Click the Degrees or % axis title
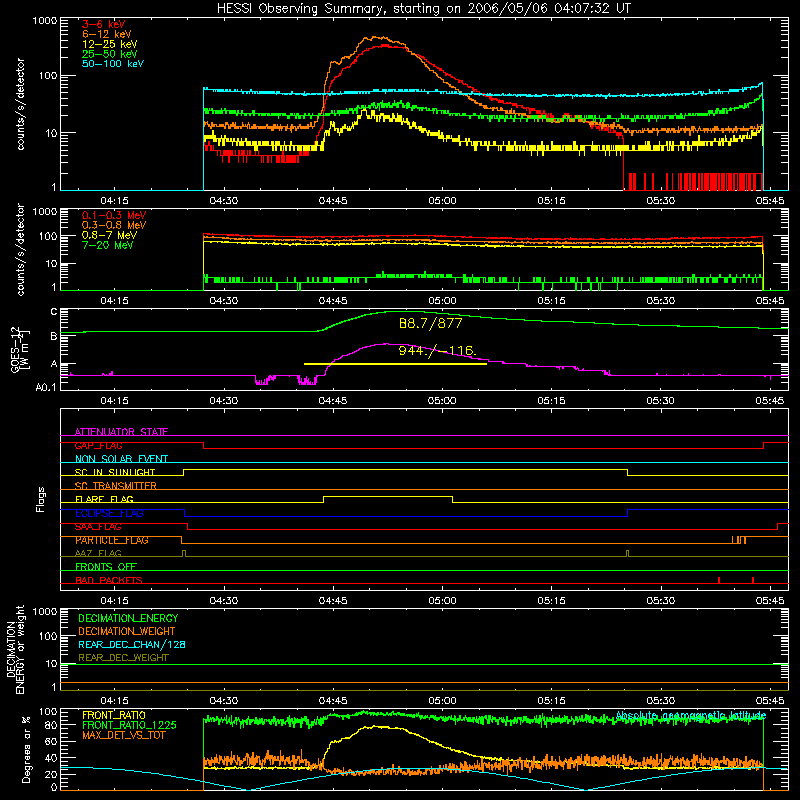Screen dimensions: 800x800 [x=26, y=749]
